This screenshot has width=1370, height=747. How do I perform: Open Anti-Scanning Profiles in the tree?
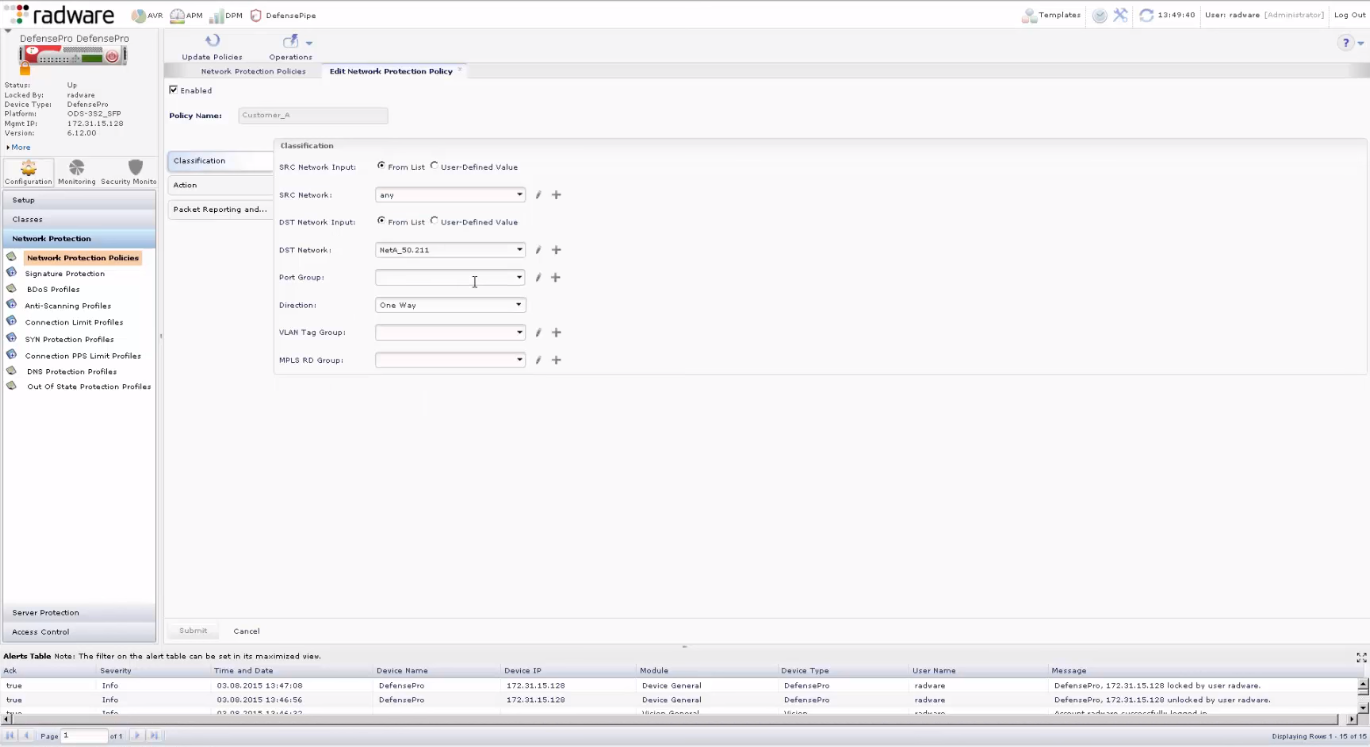point(68,306)
